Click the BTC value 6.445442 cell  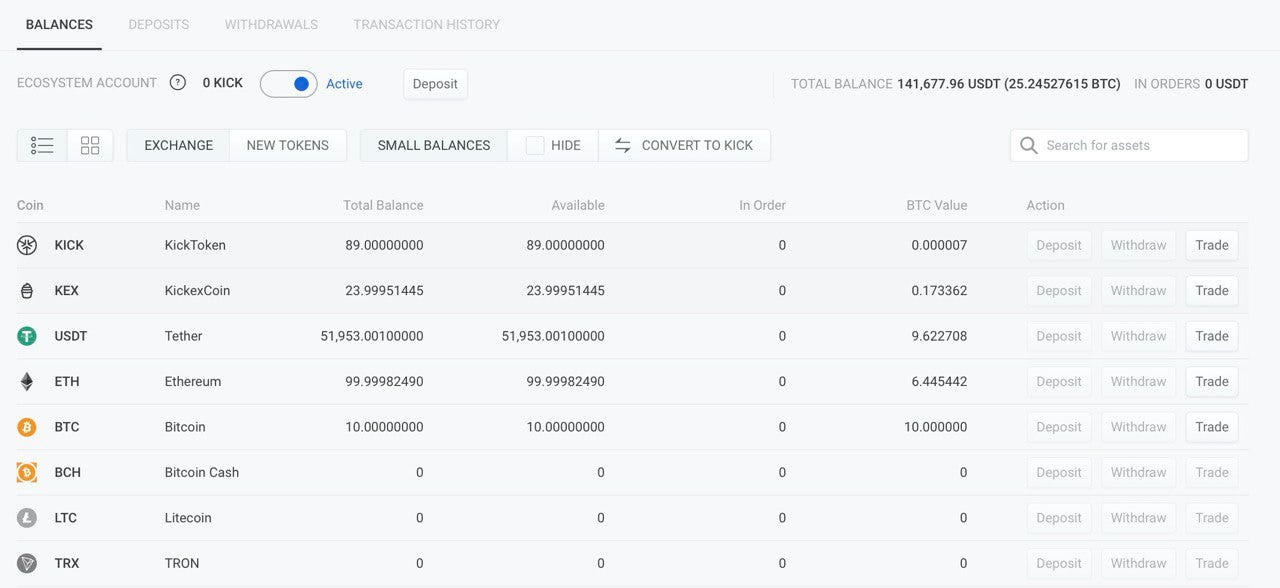click(x=939, y=381)
